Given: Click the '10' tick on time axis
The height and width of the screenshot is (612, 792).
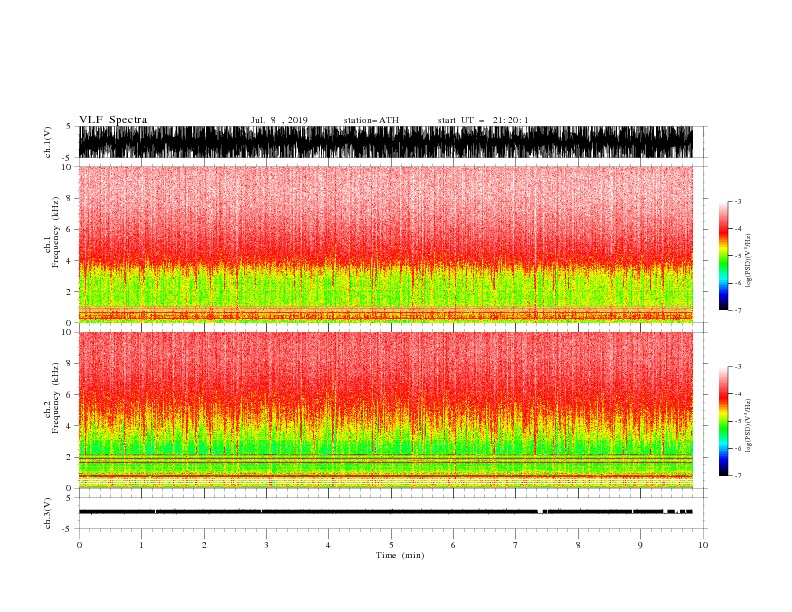Looking at the screenshot, I should (x=703, y=545).
